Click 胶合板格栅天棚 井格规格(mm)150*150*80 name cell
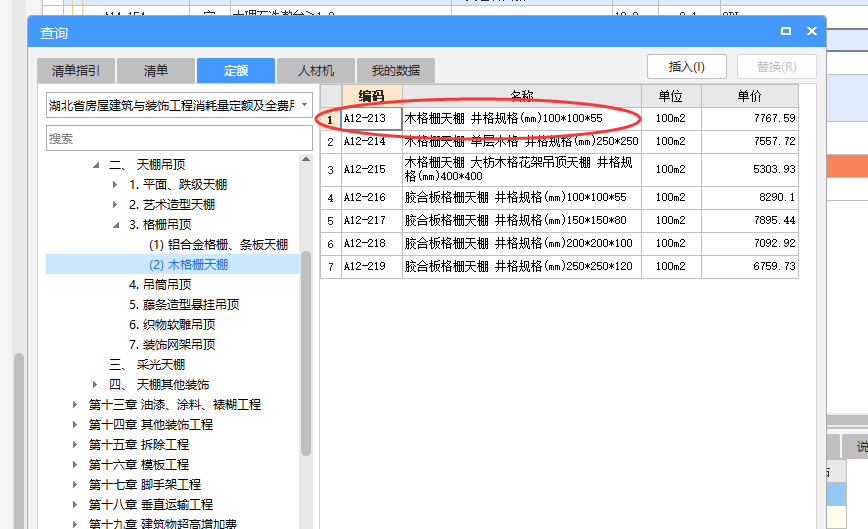Viewport: 868px width, 529px height. coord(521,220)
